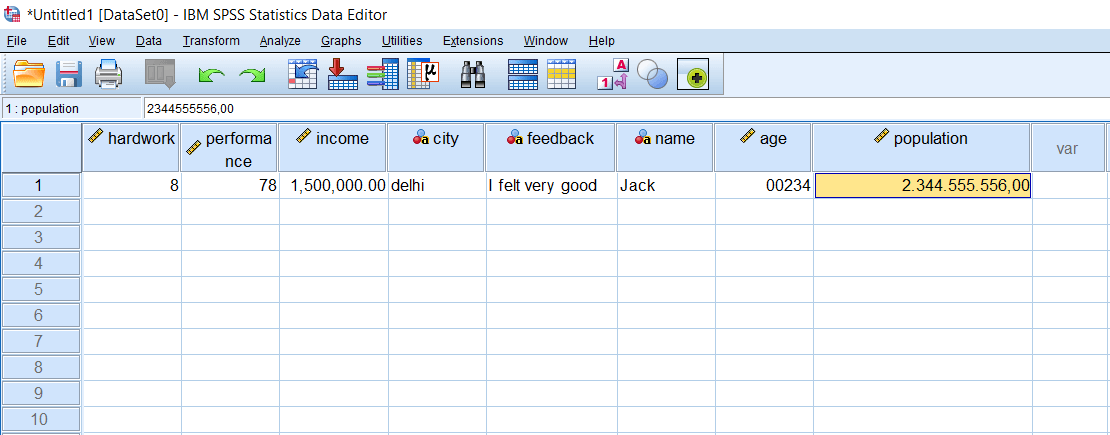1110x435 pixels.
Task: Insert variable toolbar icon
Action: (562, 74)
